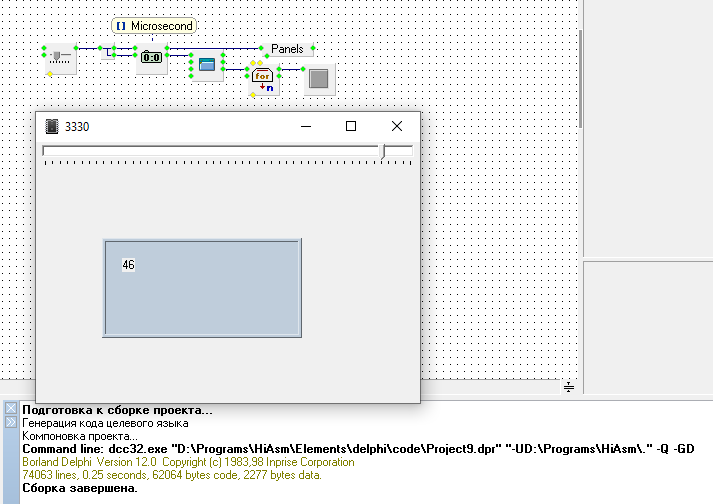The width and height of the screenshot is (713, 504).
Task: Click the 3330 window title icon
Action: pos(51,126)
